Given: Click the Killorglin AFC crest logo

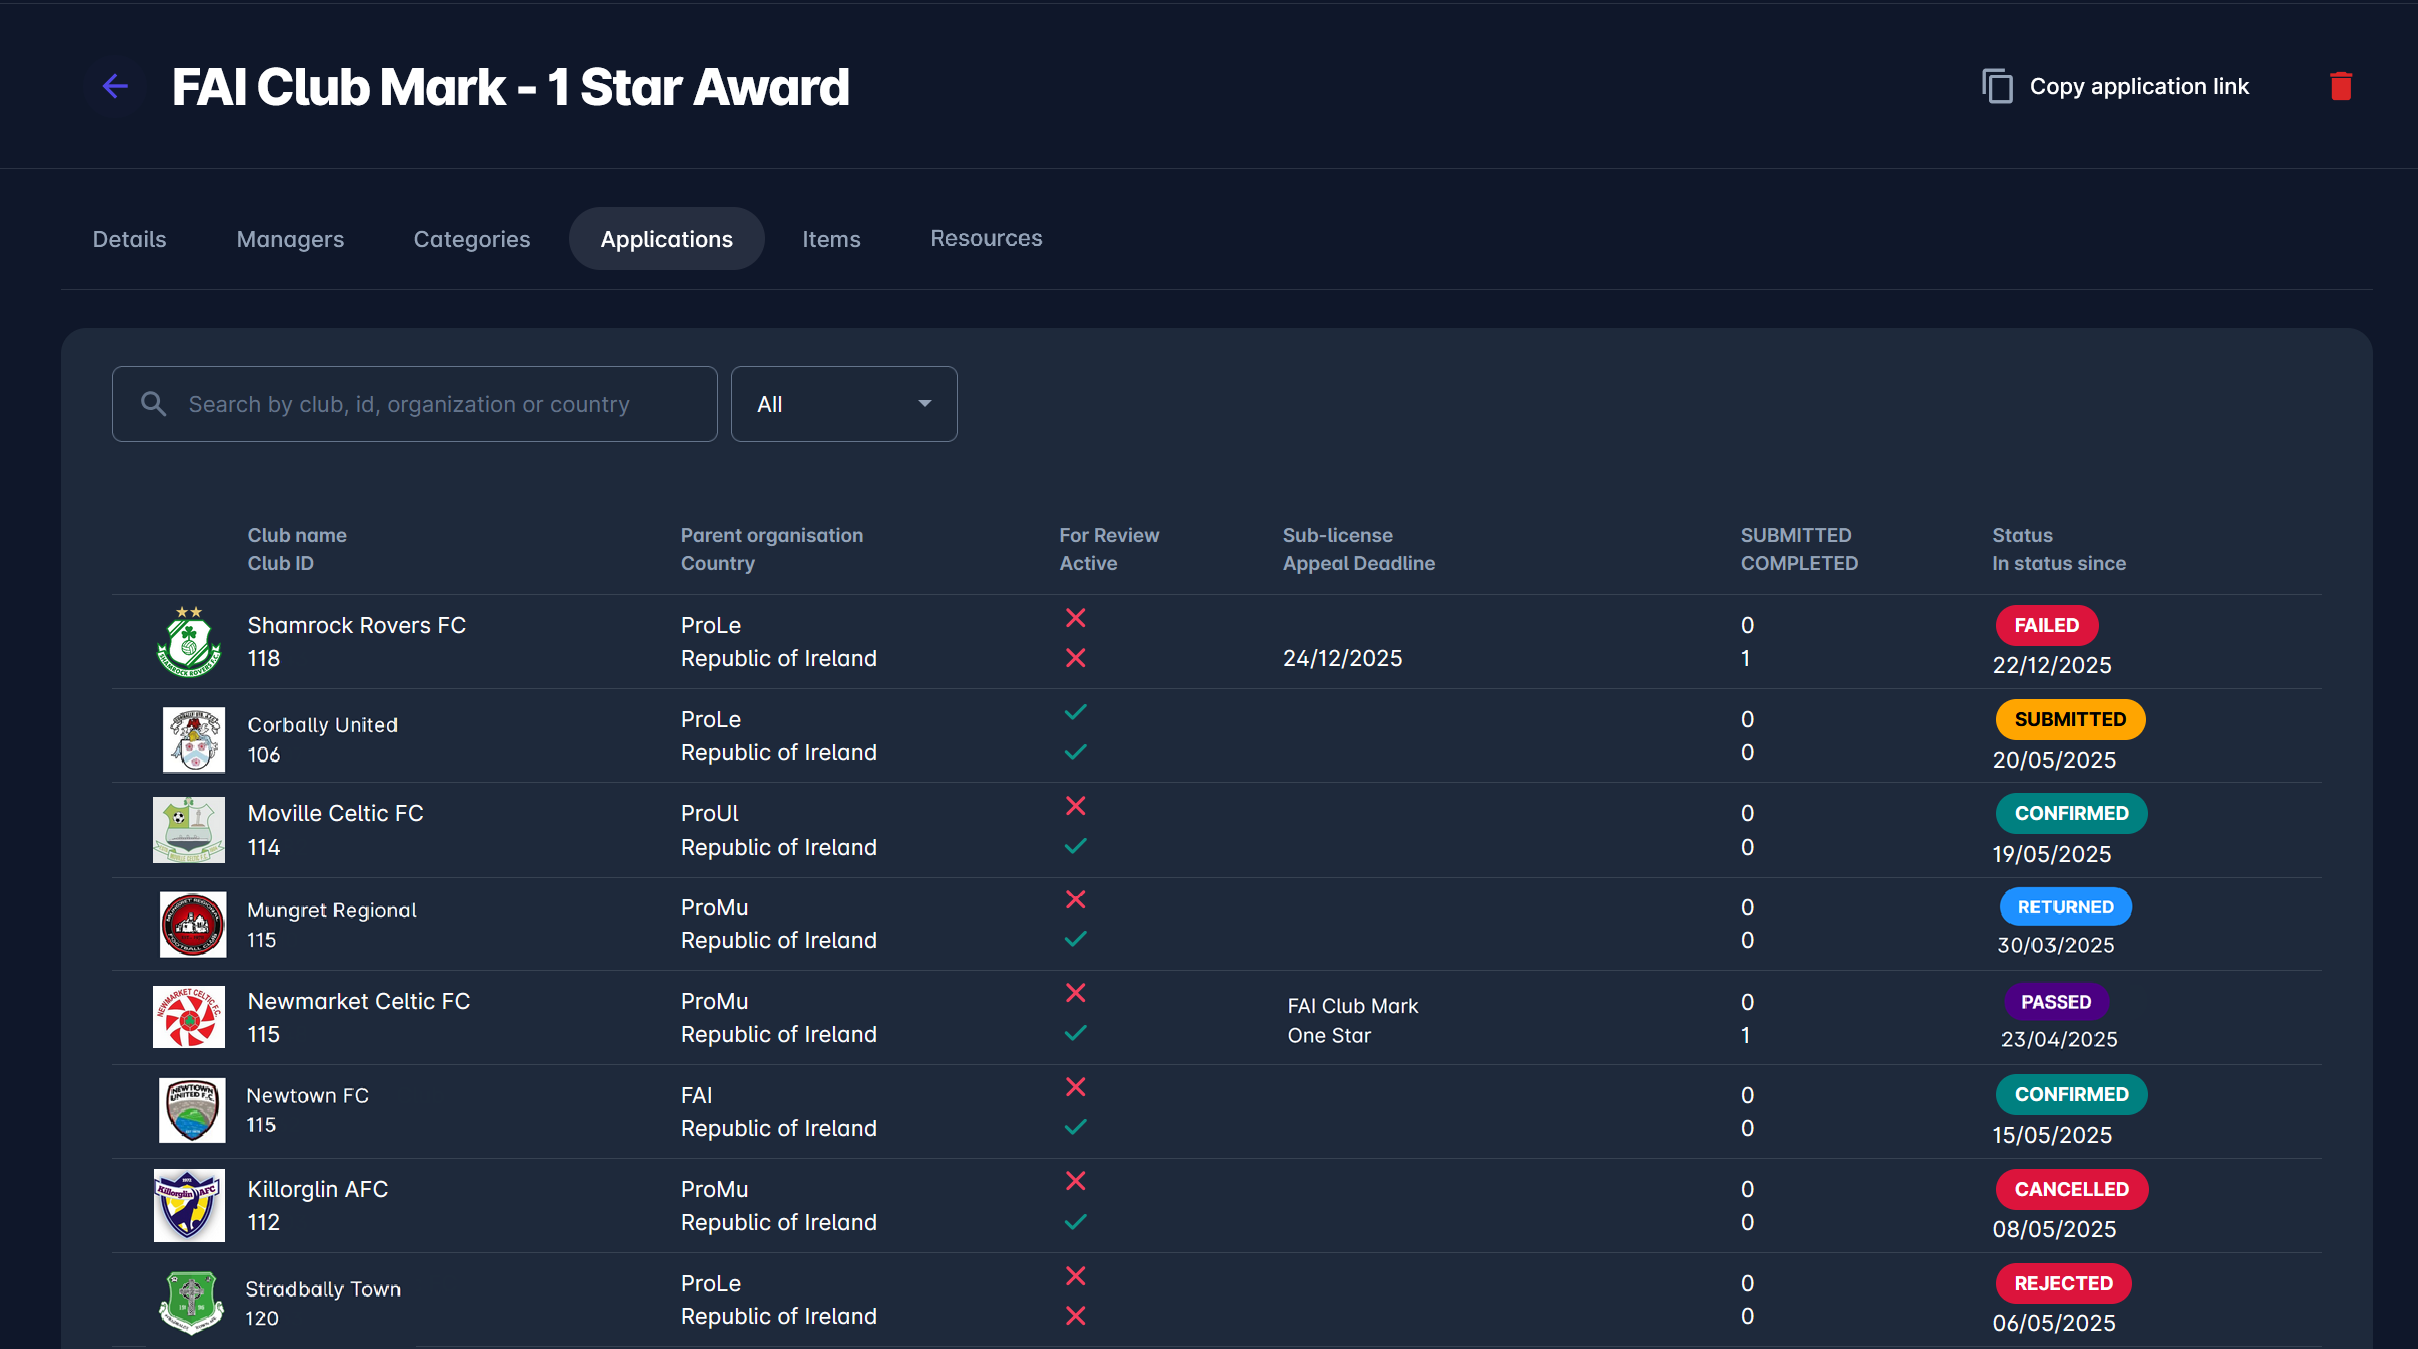Looking at the screenshot, I should [x=189, y=1205].
